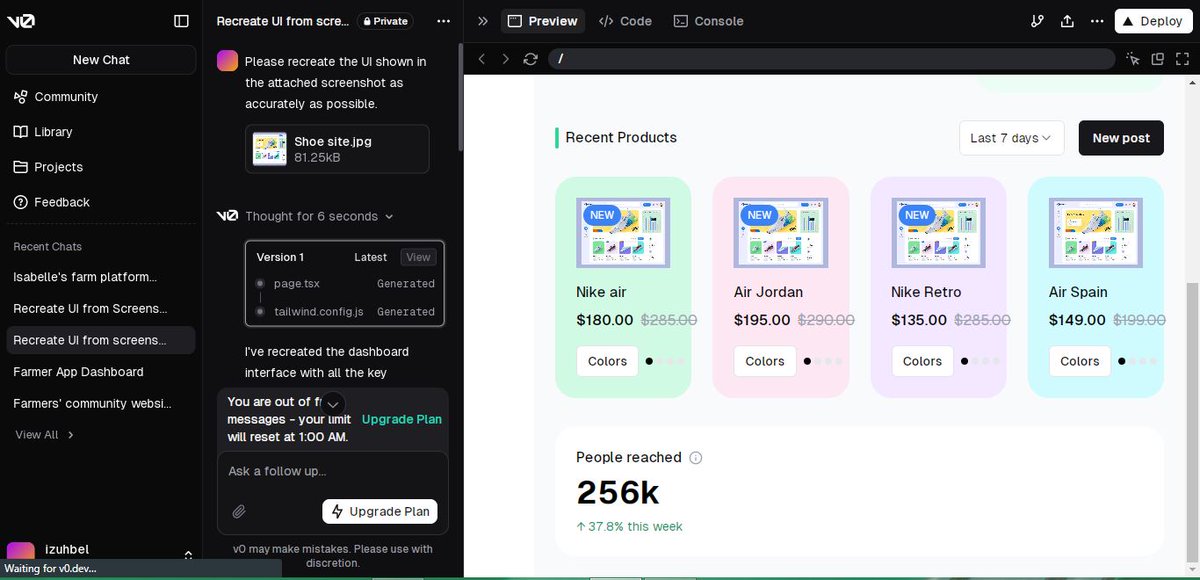
Task: Click the white Upgrade Plan button
Action: point(380,511)
